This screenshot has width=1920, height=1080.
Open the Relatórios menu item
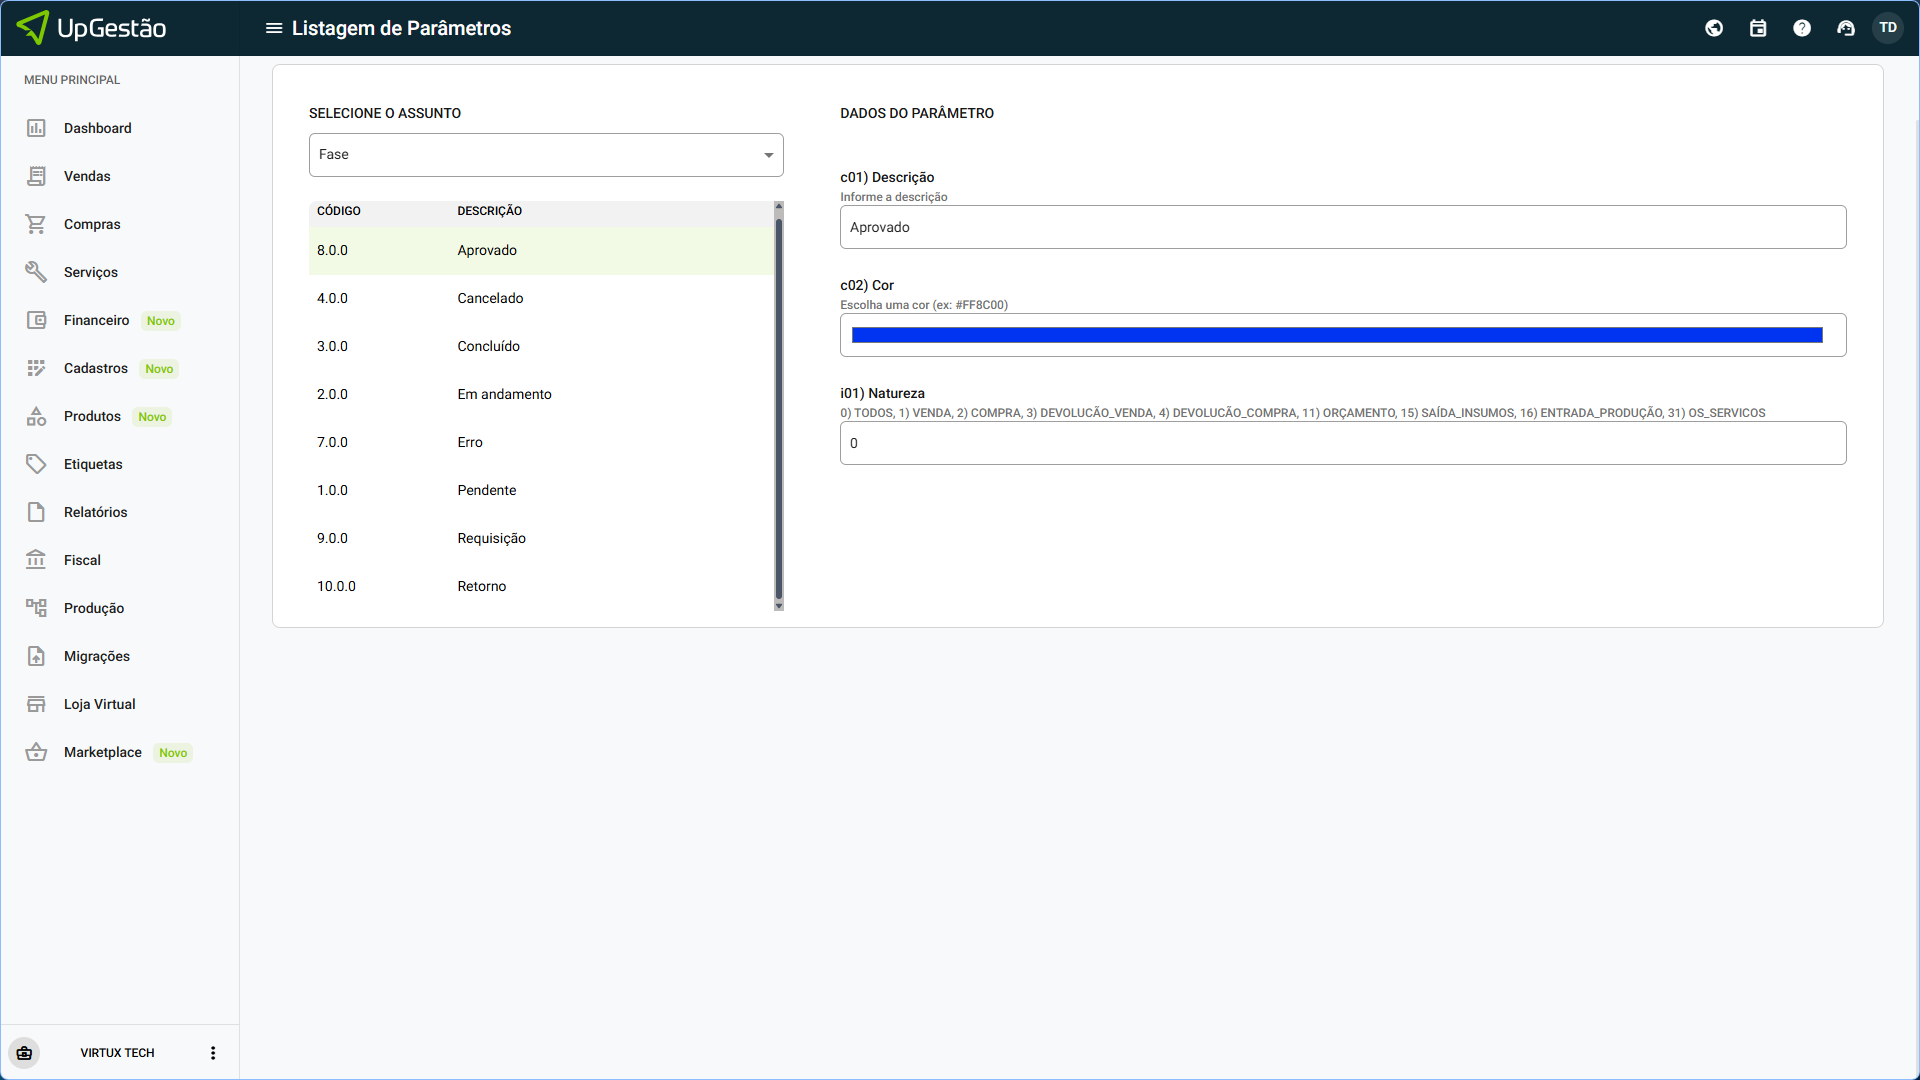point(95,512)
